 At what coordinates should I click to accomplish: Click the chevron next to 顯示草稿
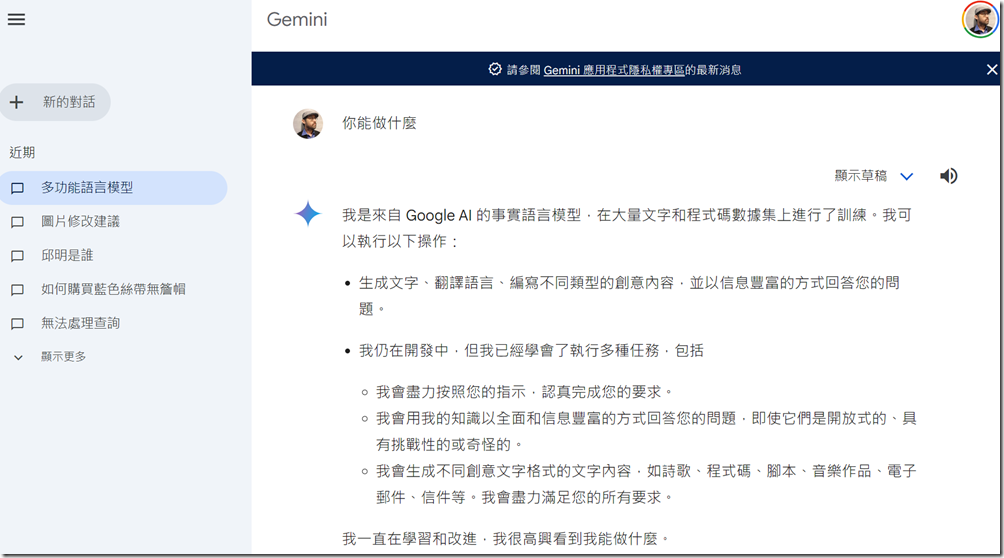[907, 176]
